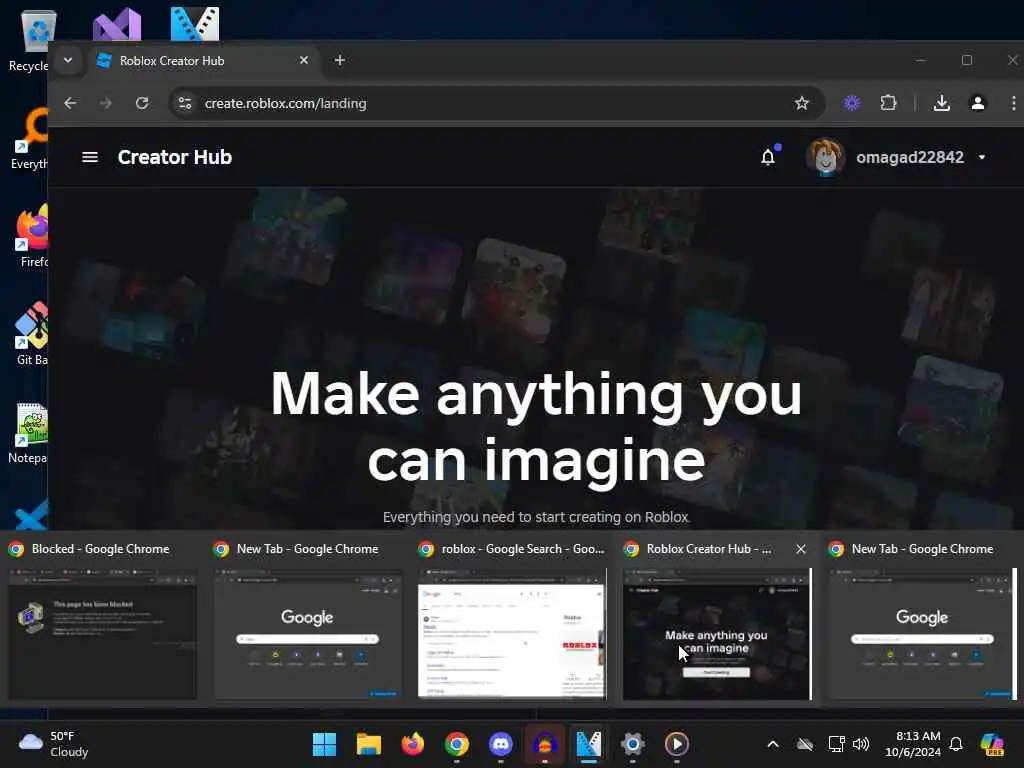Click the browser forward arrow
Viewport: 1024px width, 768px height.
[x=106, y=103]
